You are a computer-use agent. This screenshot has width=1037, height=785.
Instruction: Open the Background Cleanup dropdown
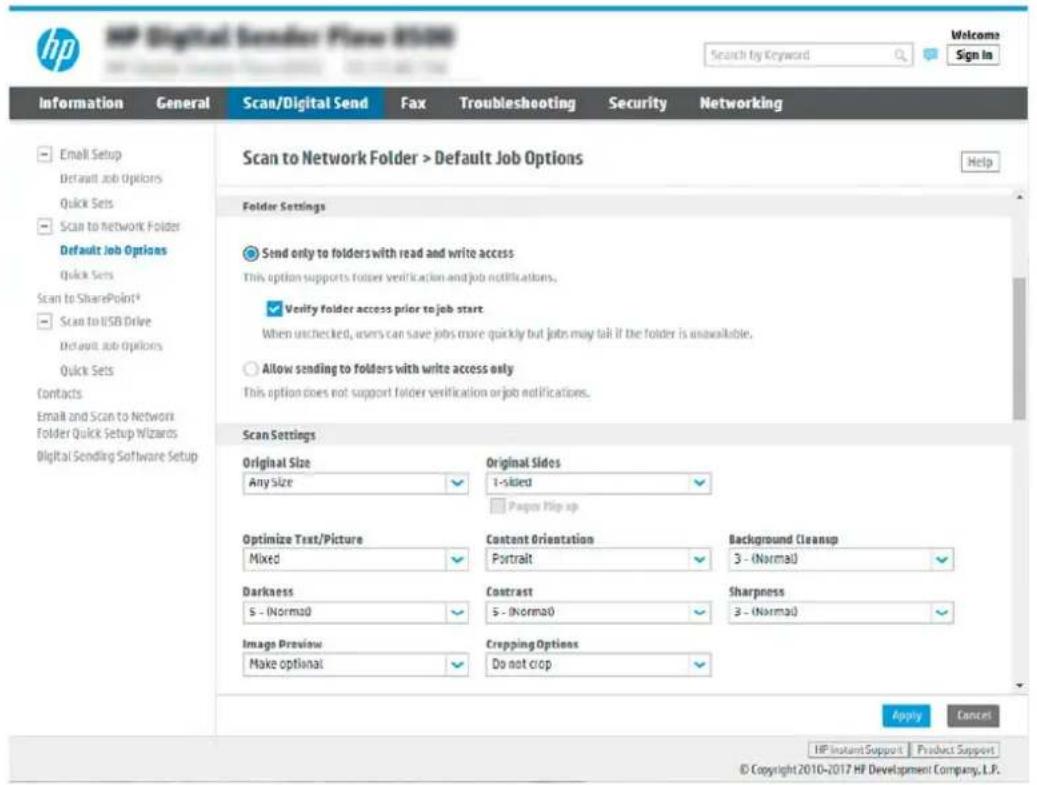841,559
